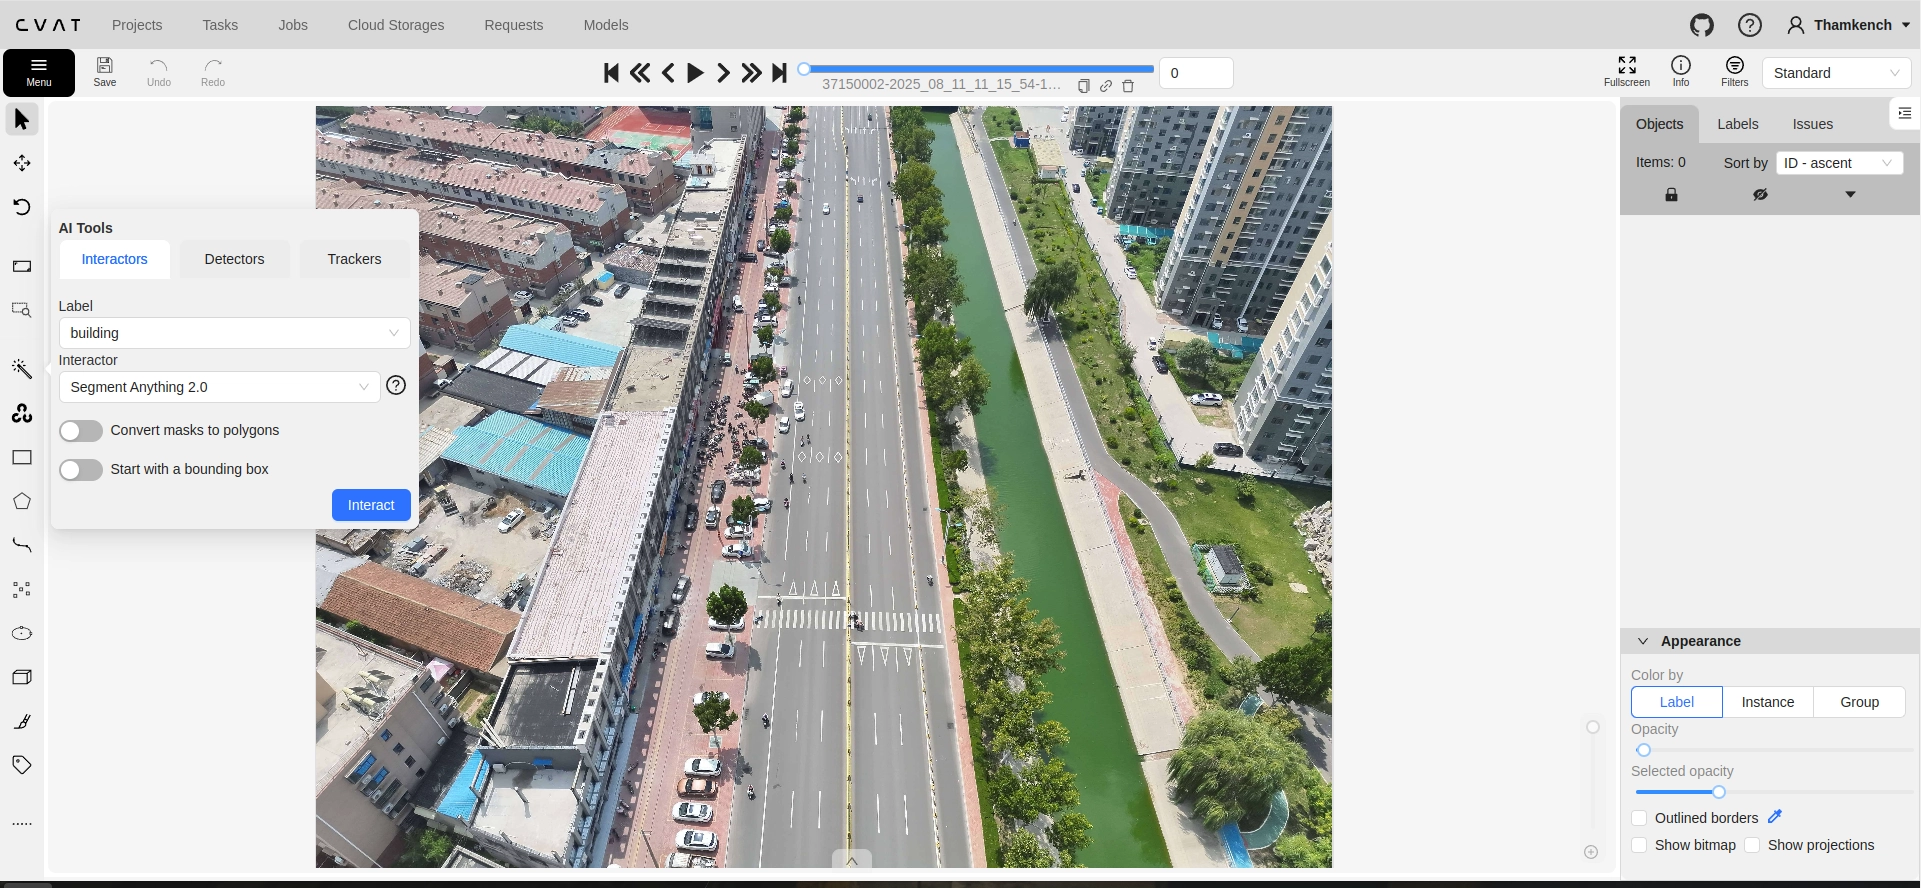Lock all objects with the lock icon
1921x888 pixels.
coord(1671,194)
